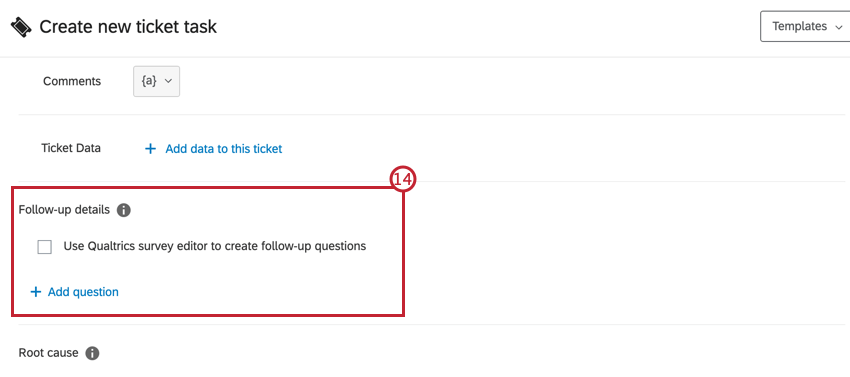Click the 'Use Qualtrics survey editor' checkbox label
This screenshot has width=850, height=377.
(x=215, y=246)
